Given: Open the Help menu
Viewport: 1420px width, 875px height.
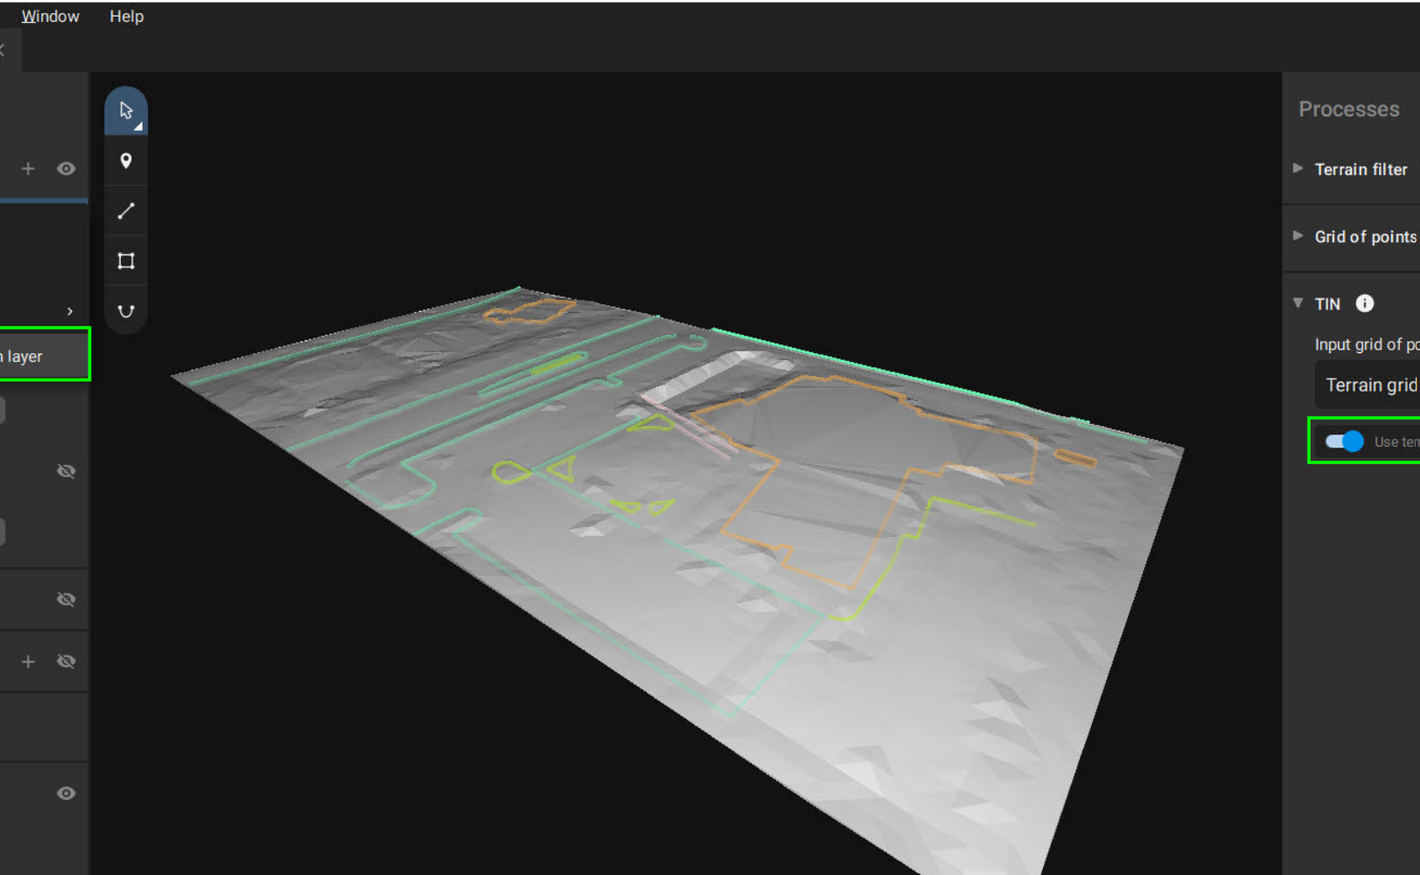Looking at the screenshot, I should pos(126,16).
